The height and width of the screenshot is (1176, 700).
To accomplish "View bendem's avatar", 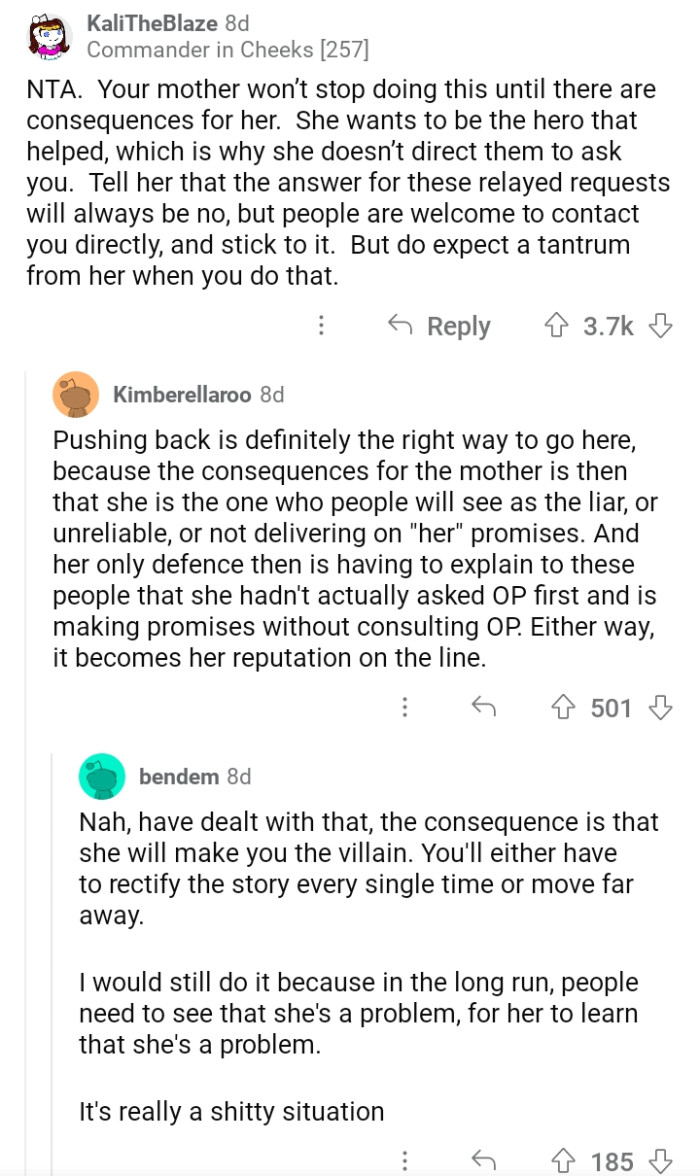I will tap(100, 776).
